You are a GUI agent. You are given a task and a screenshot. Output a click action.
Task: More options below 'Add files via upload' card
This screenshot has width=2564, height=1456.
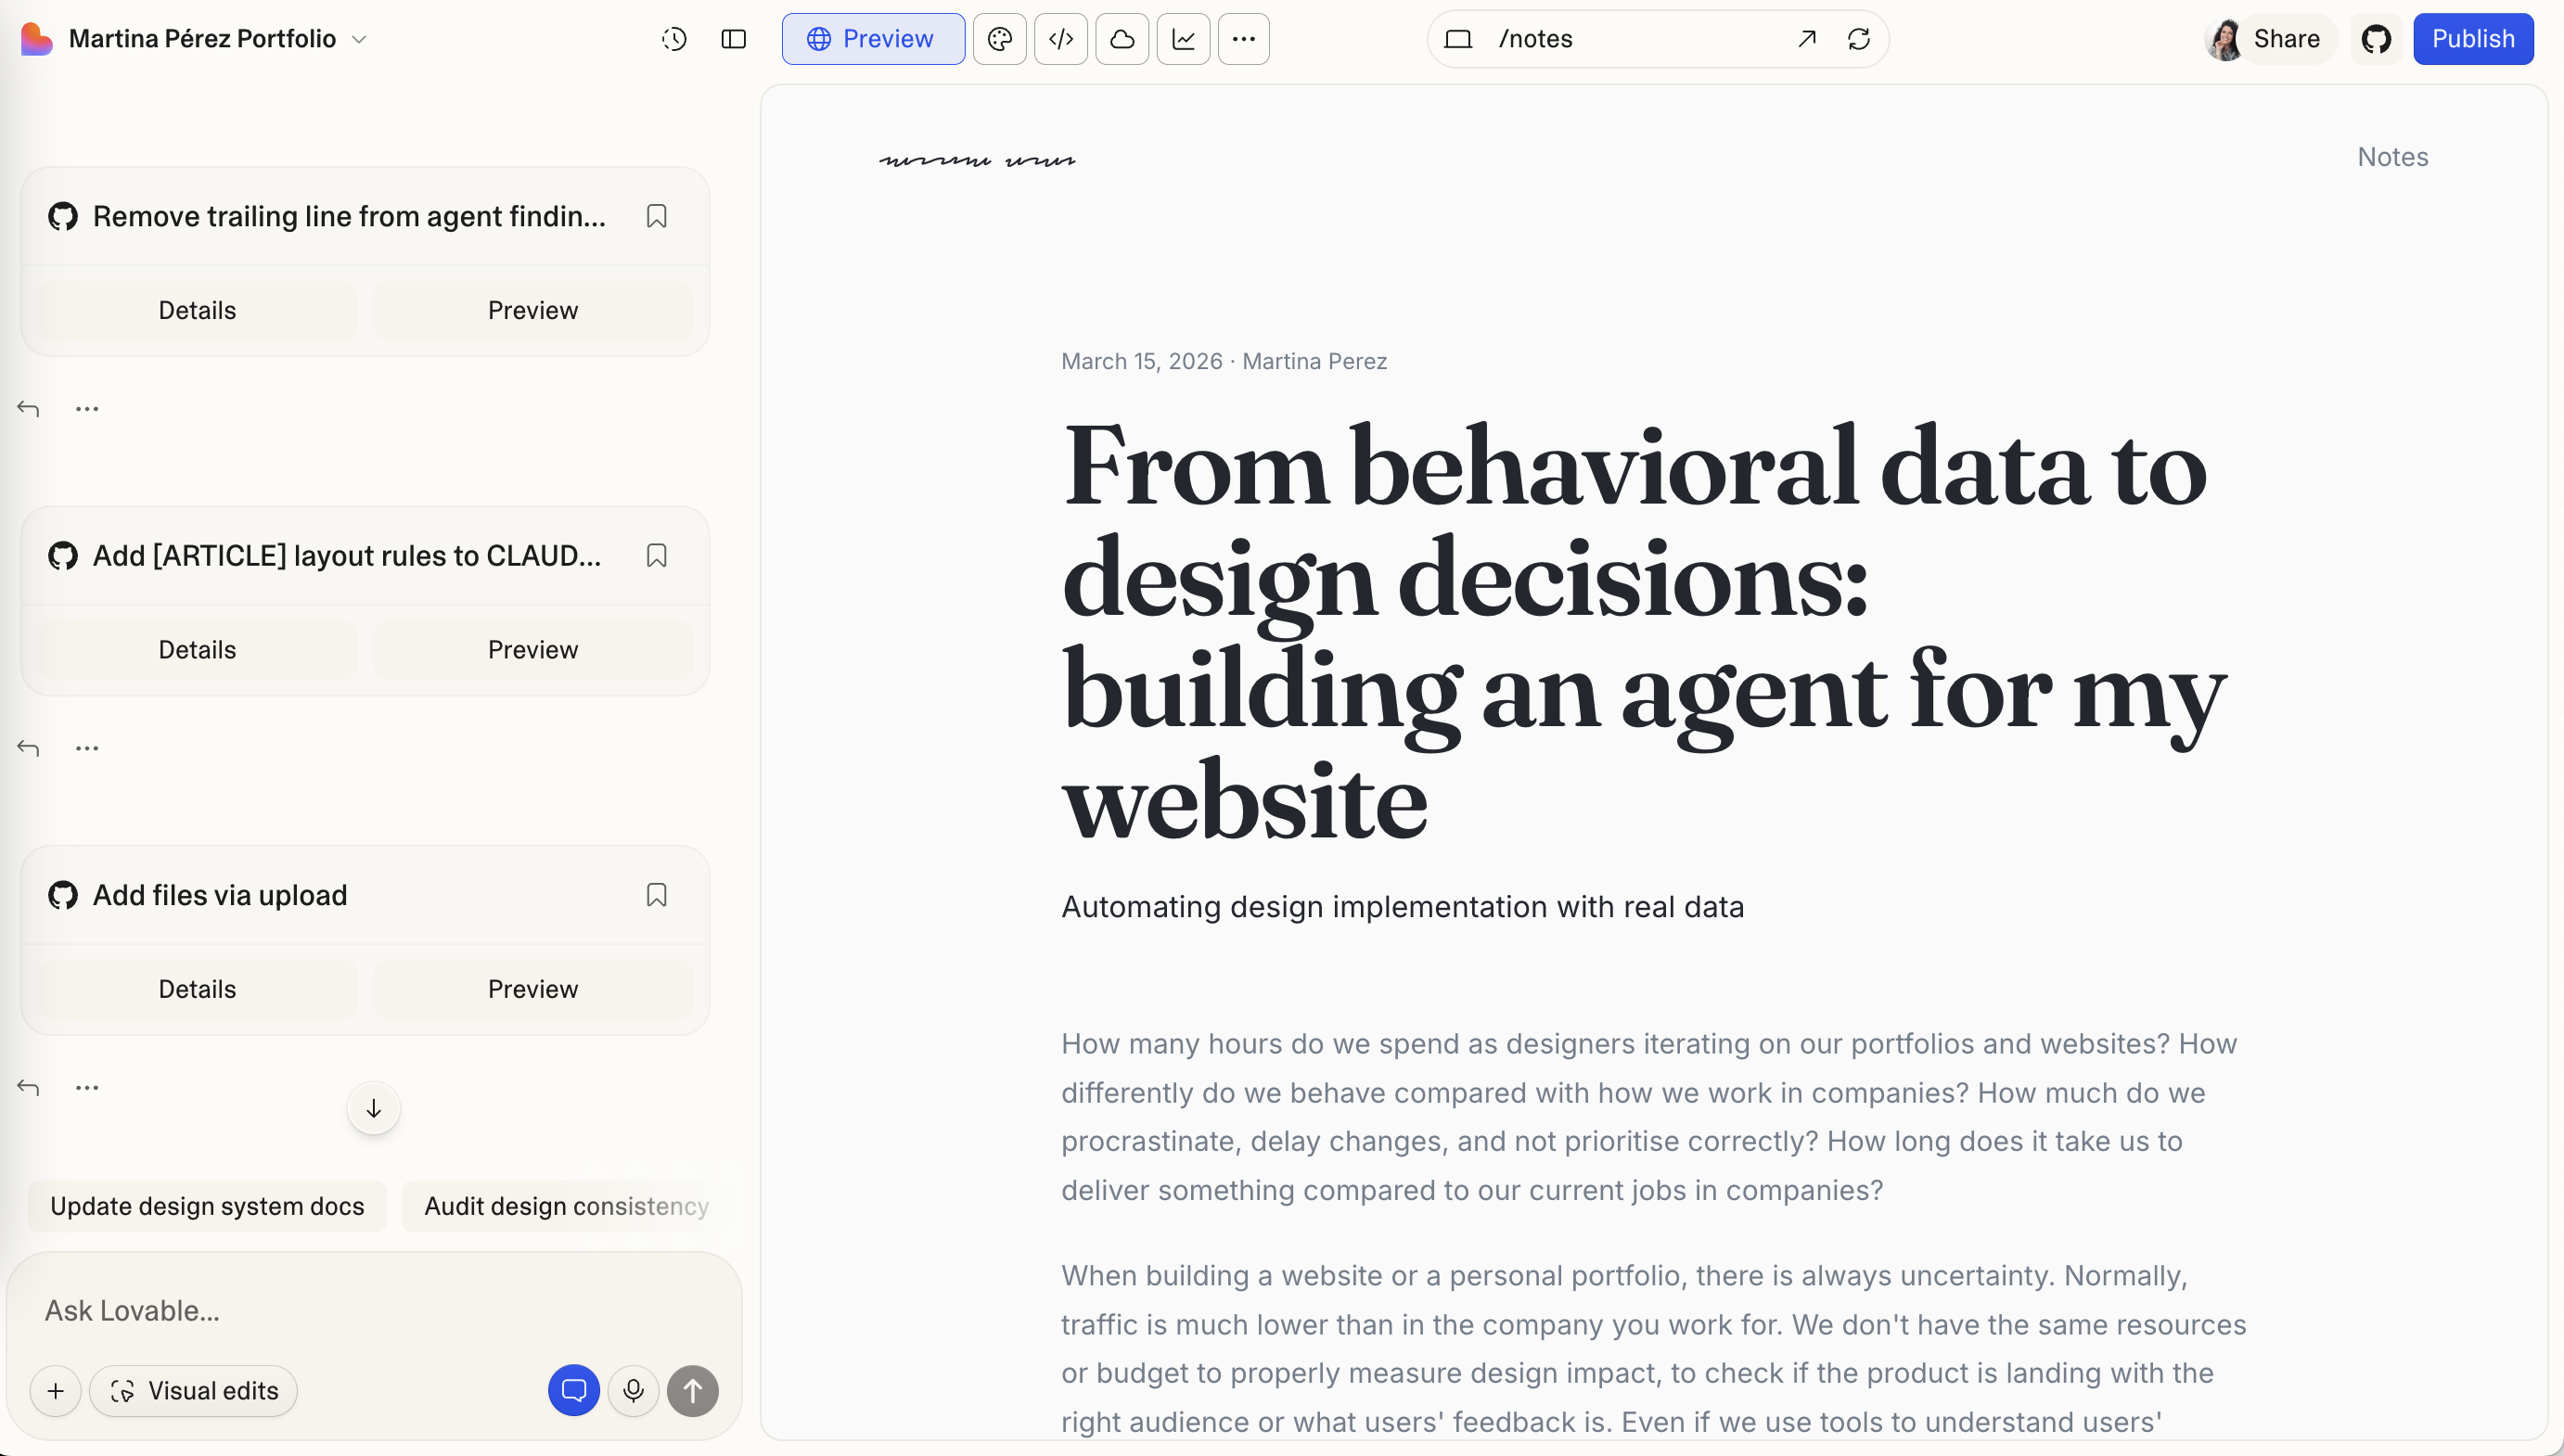[87, 1087]
